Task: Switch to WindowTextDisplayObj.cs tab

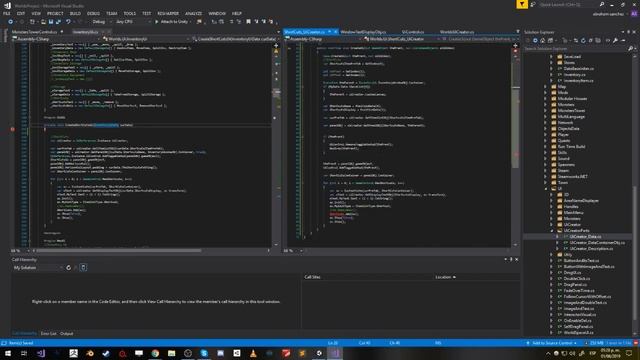Action: pos(363,32)
